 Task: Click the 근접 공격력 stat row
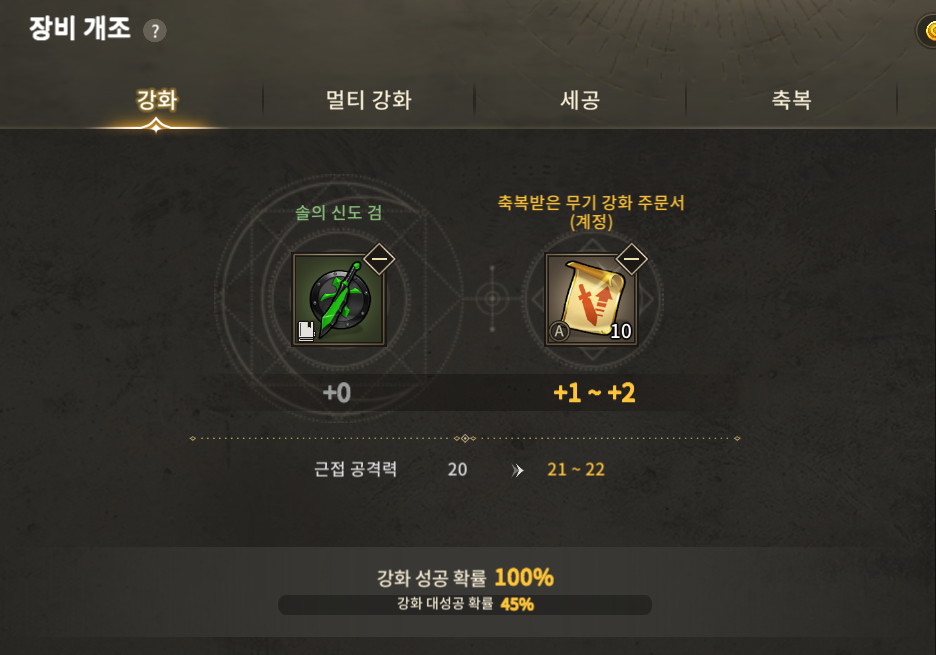pos(460,469)
